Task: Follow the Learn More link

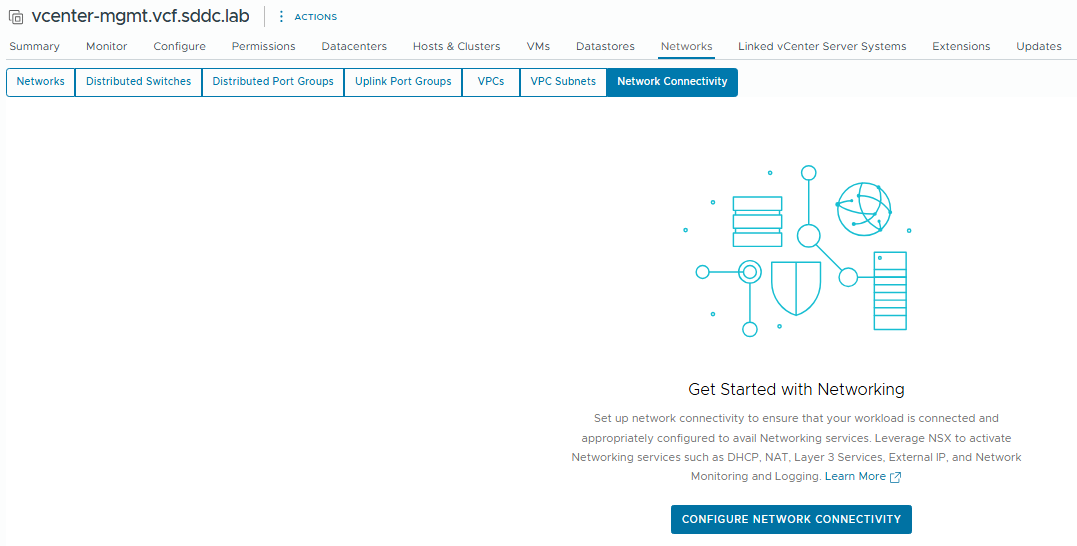Action: [855, 477]
